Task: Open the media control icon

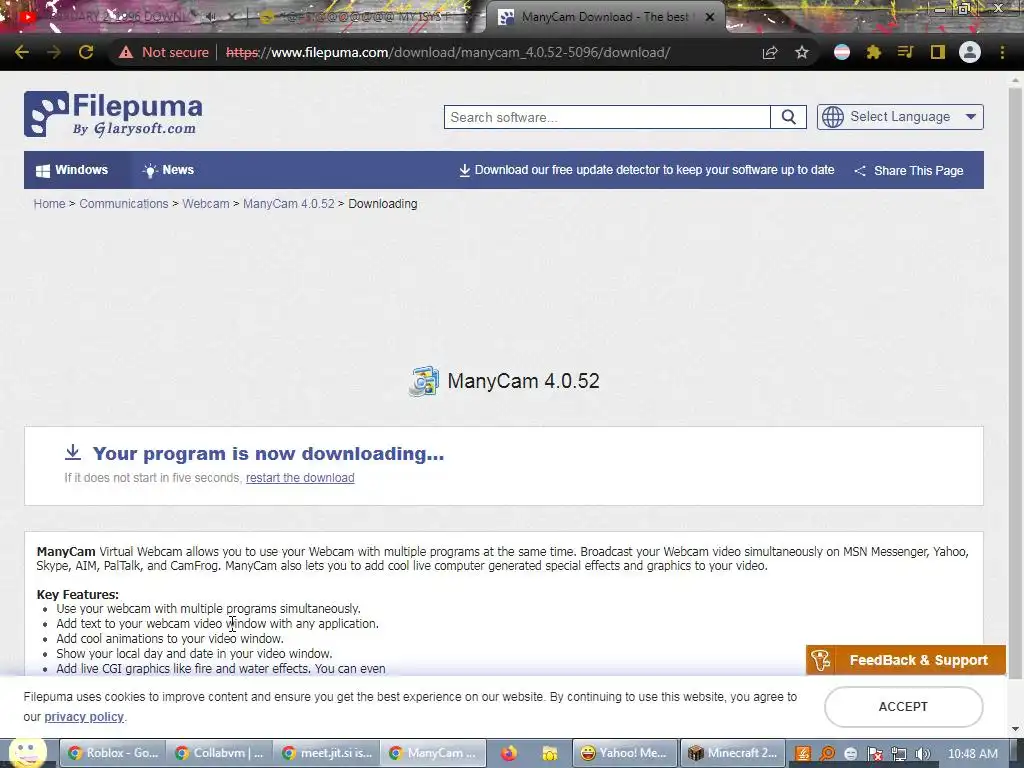Action: point(905,52)
